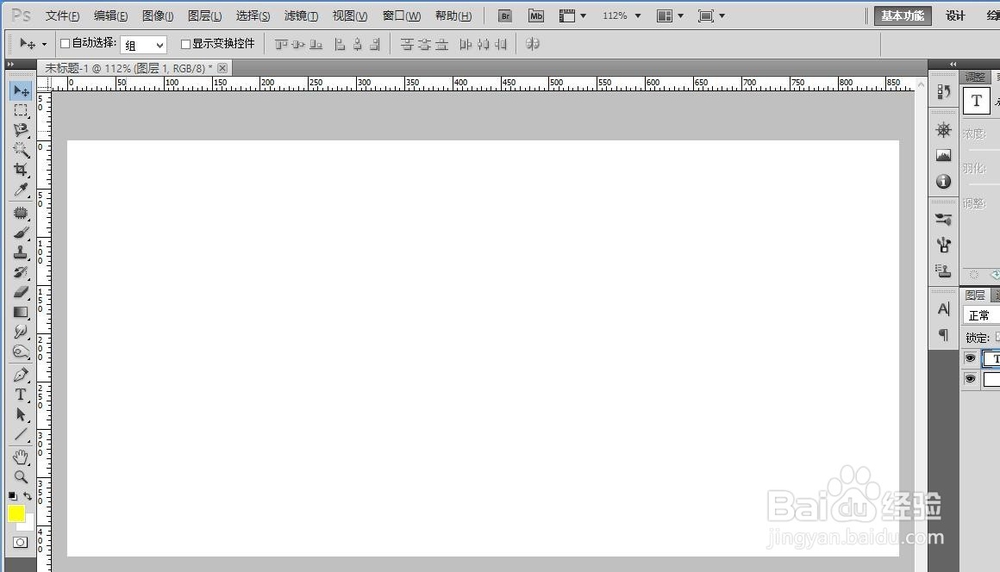Image resolution: width=1000 pixels, height=572 pixels.
Task: Launch Mini Bridge with Mb icon
Action: [x=536, y=16]
